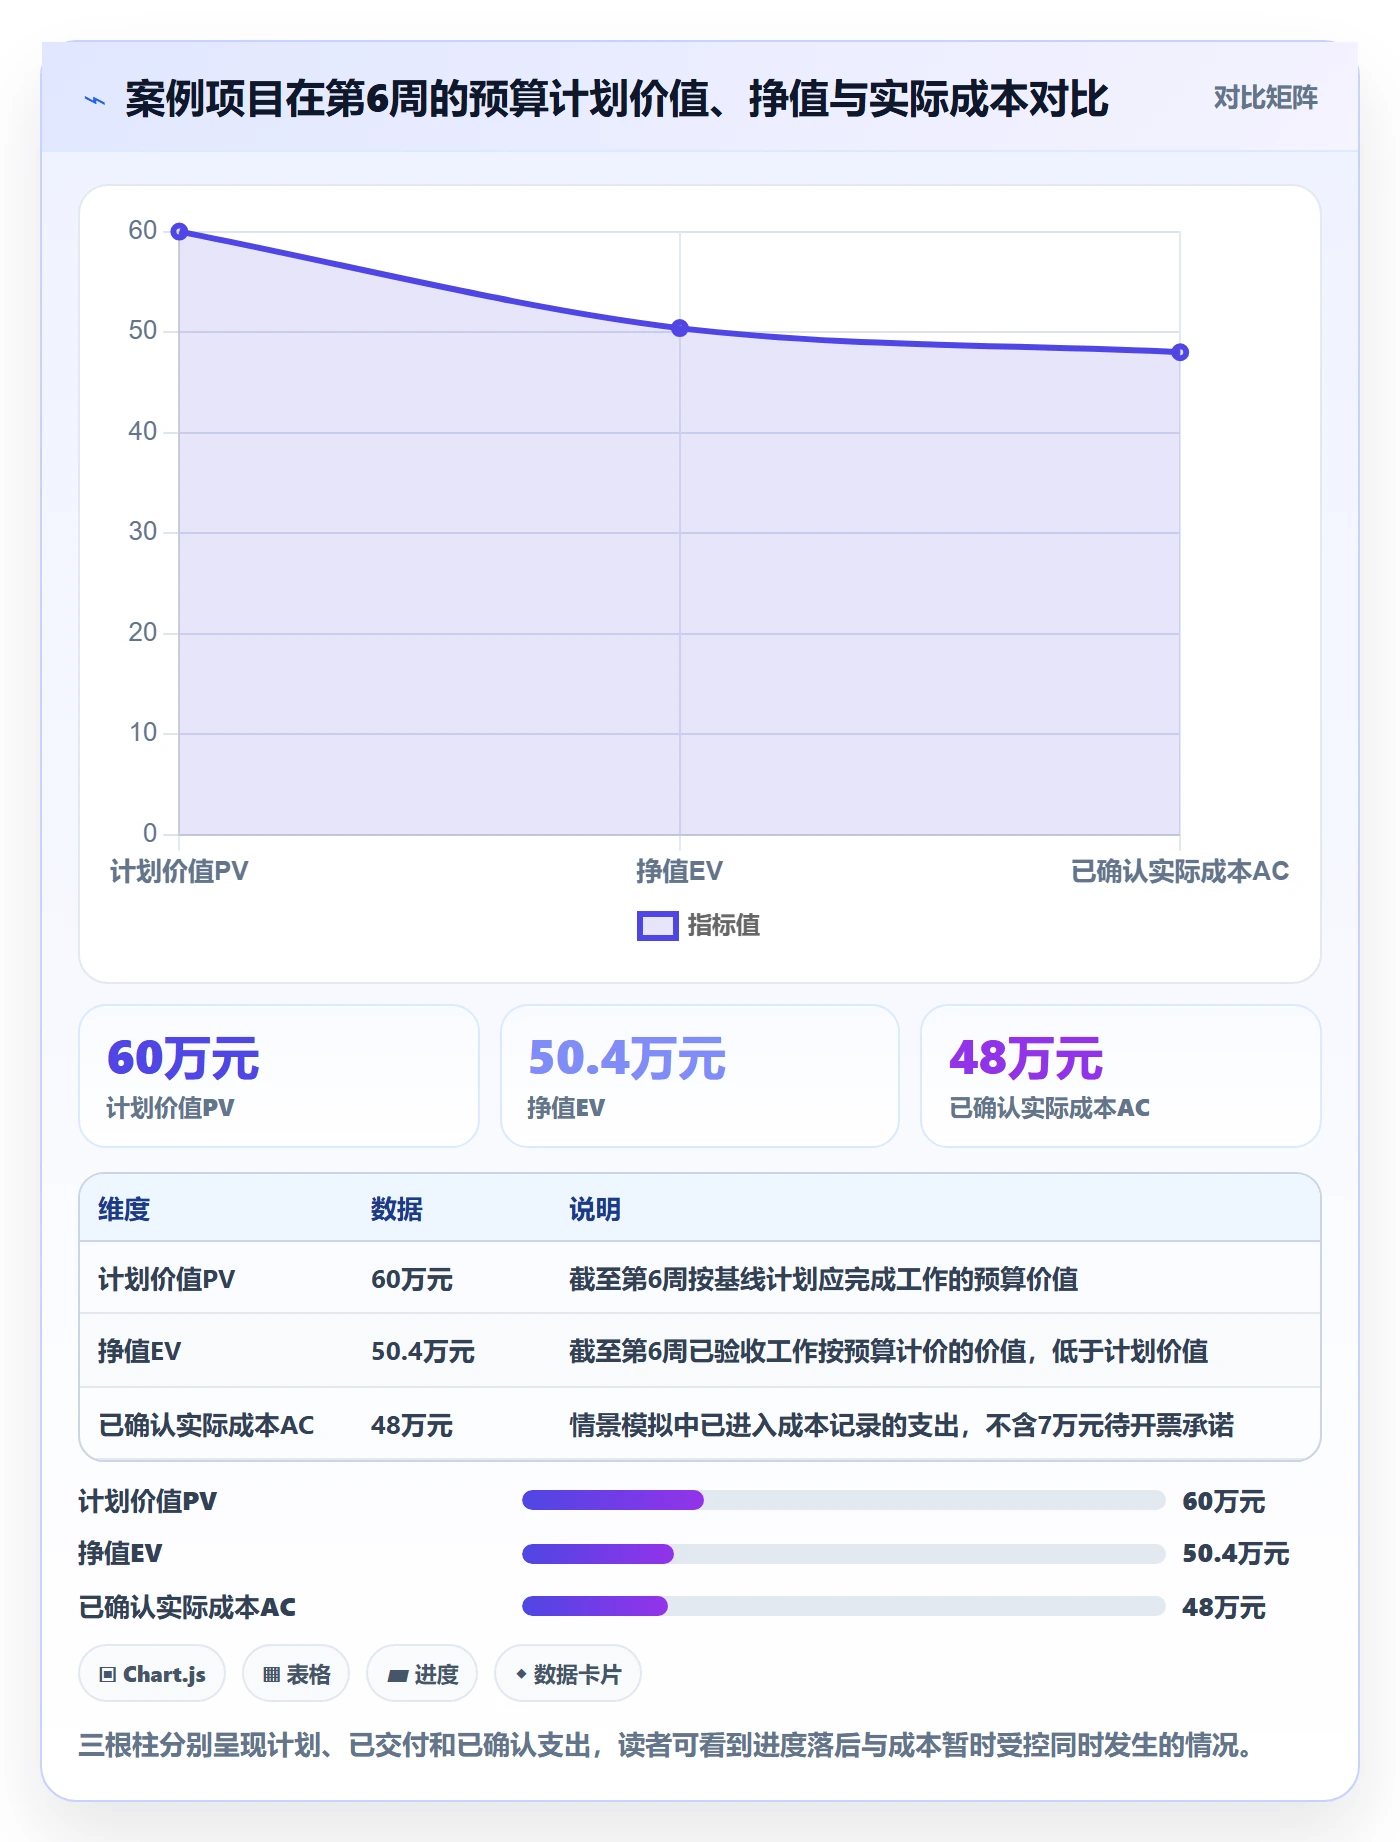1400x1842 pixels.
Task: Select the 计划价值PV data point on the chart
Action: pyautogui.click(x=179, y=232)
